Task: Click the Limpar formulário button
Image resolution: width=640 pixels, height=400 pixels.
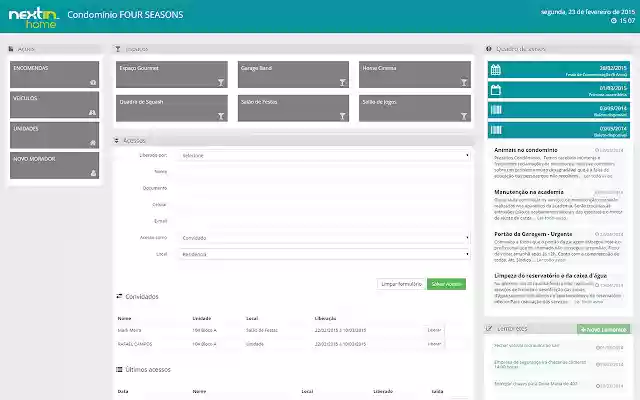Action: tap(402, 284)
